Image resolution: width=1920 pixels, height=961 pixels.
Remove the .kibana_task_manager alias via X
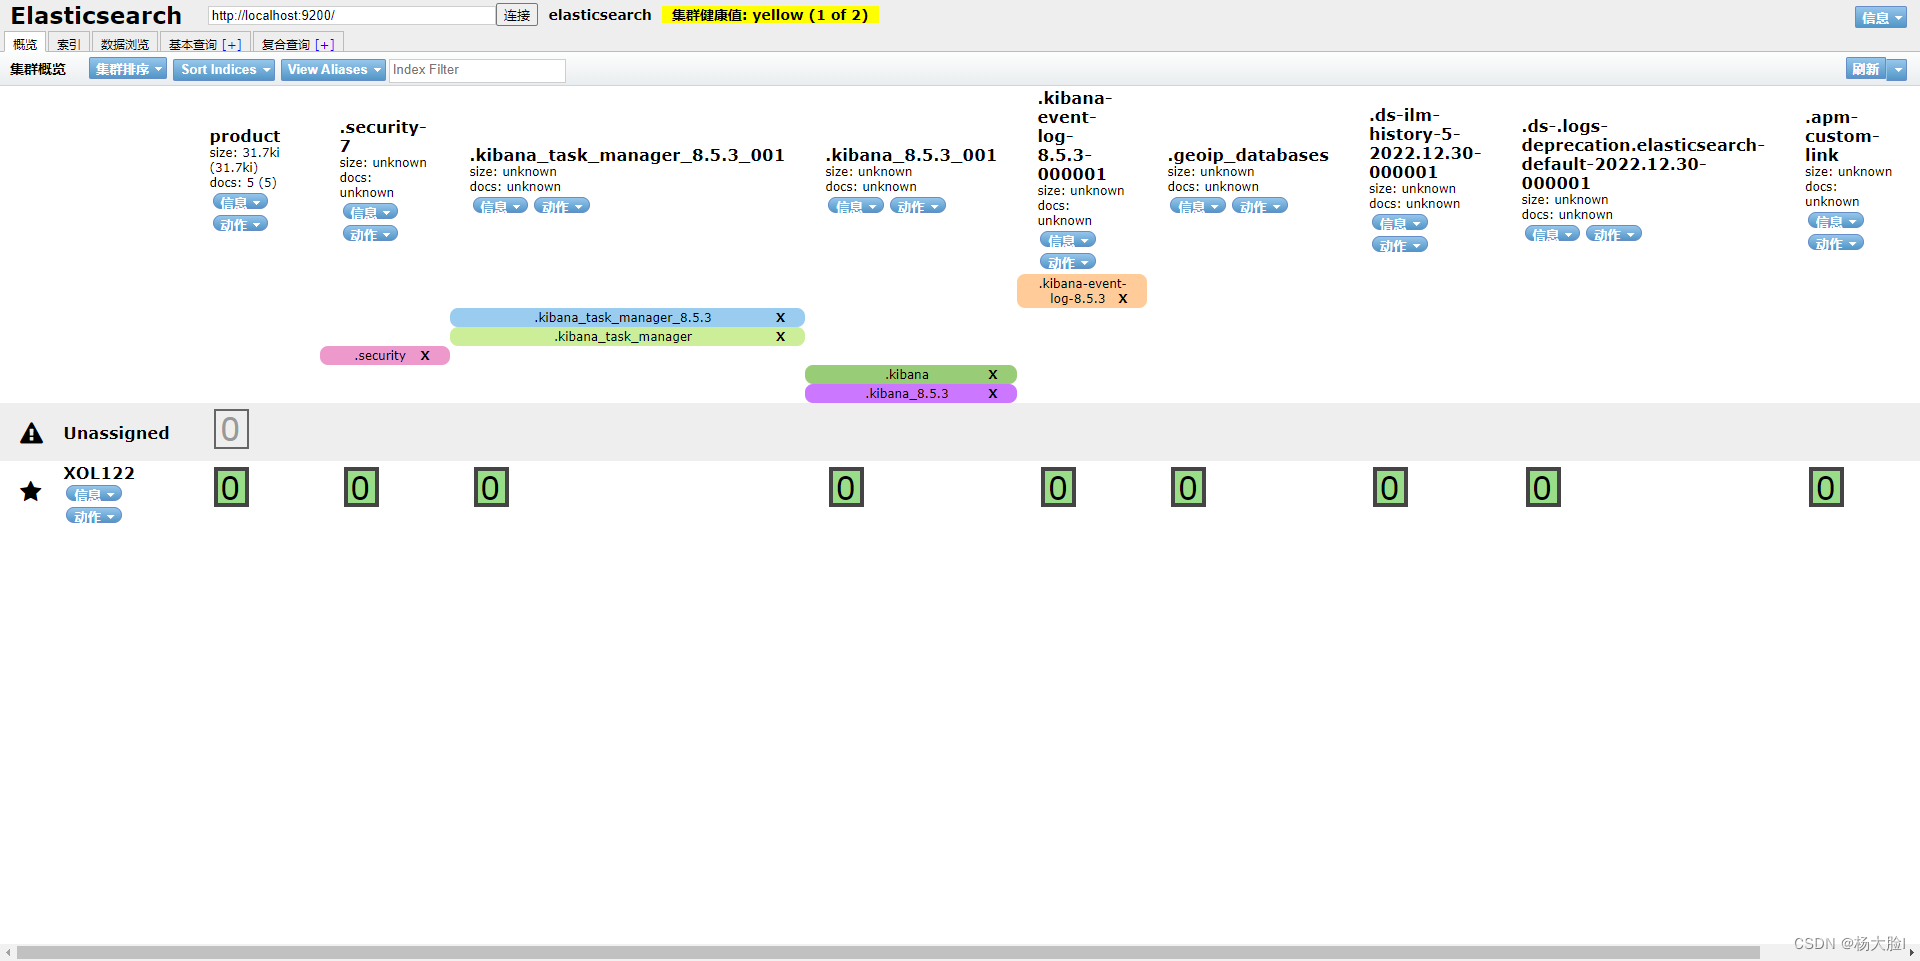tap(781, 337)
